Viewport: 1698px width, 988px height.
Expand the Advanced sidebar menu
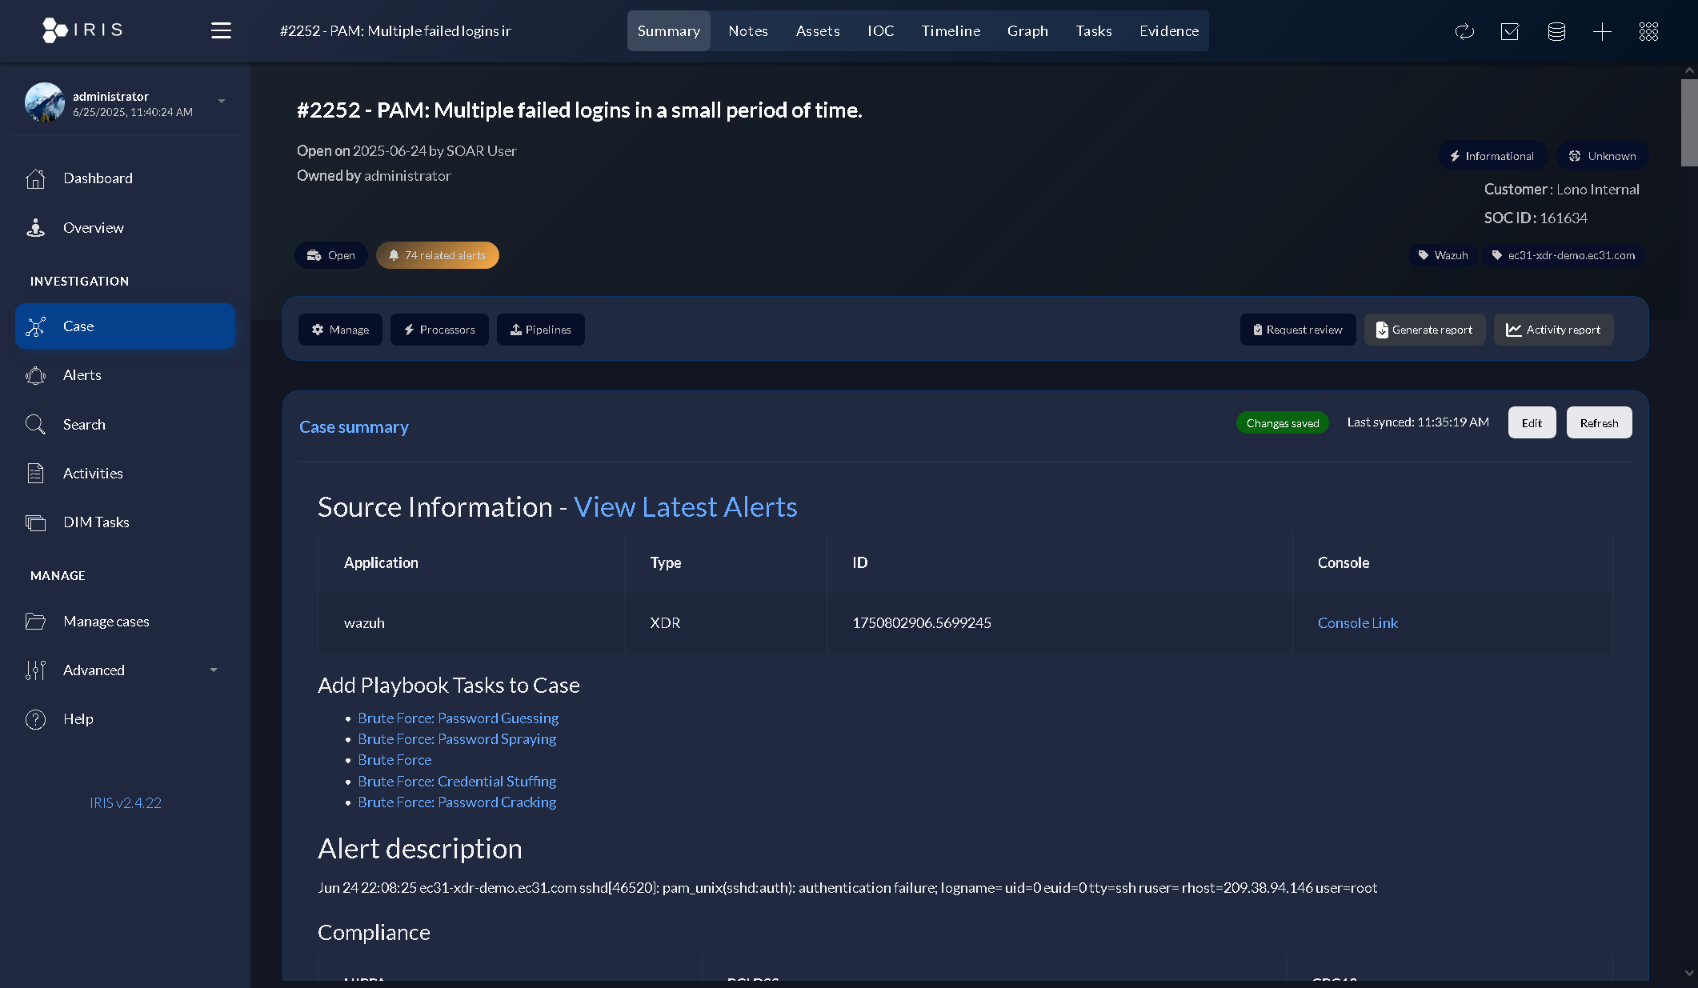tap(125, 670)
